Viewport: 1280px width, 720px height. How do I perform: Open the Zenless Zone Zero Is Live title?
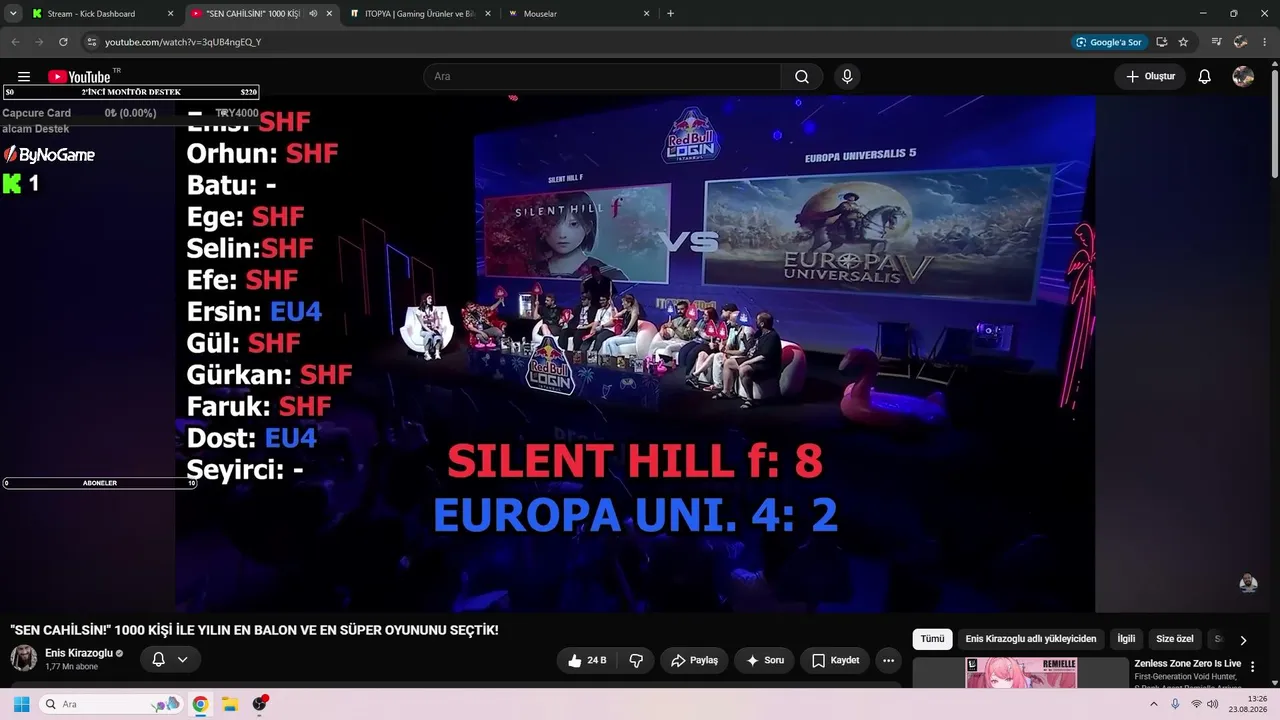tap(1187, 664)
